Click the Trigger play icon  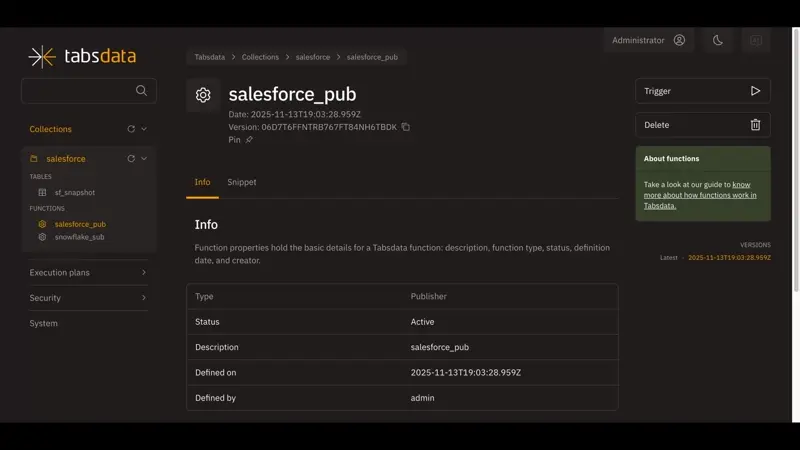click(756, 91)
